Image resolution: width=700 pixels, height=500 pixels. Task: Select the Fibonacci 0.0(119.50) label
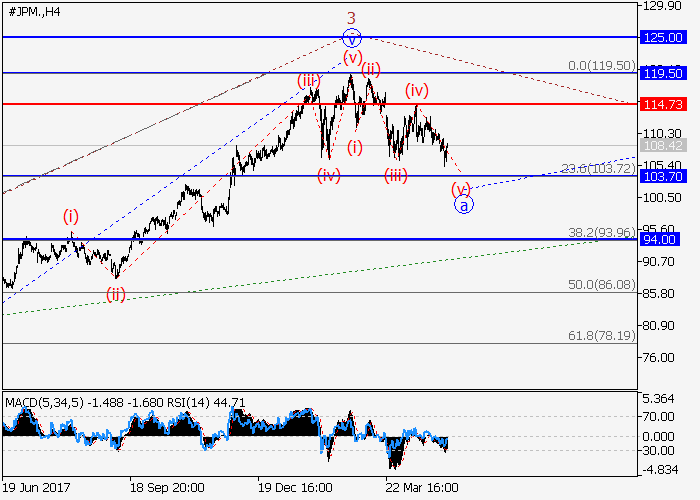601,65
